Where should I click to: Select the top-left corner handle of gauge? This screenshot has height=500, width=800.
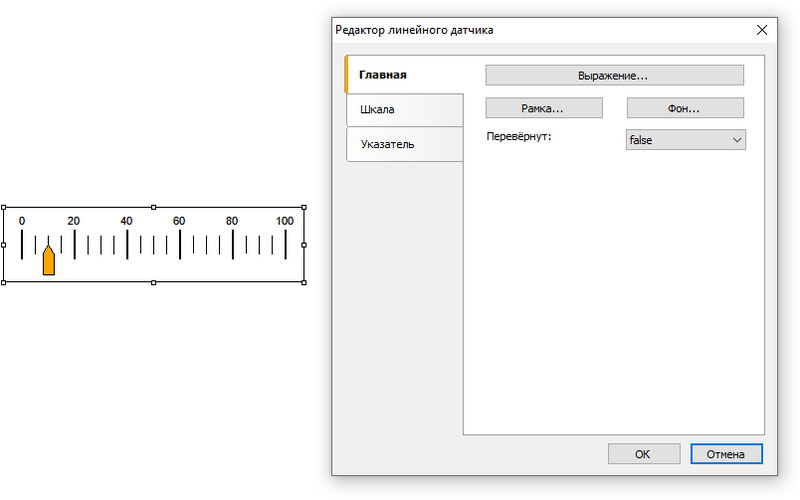pyautogui.click(x=4, y=208)
